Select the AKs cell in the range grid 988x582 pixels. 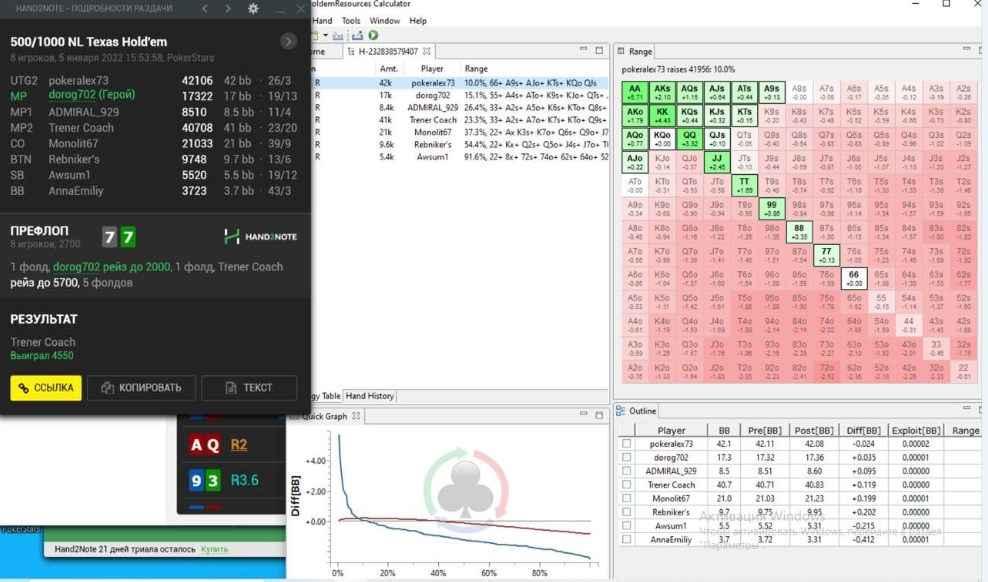(x=662, y=93)
